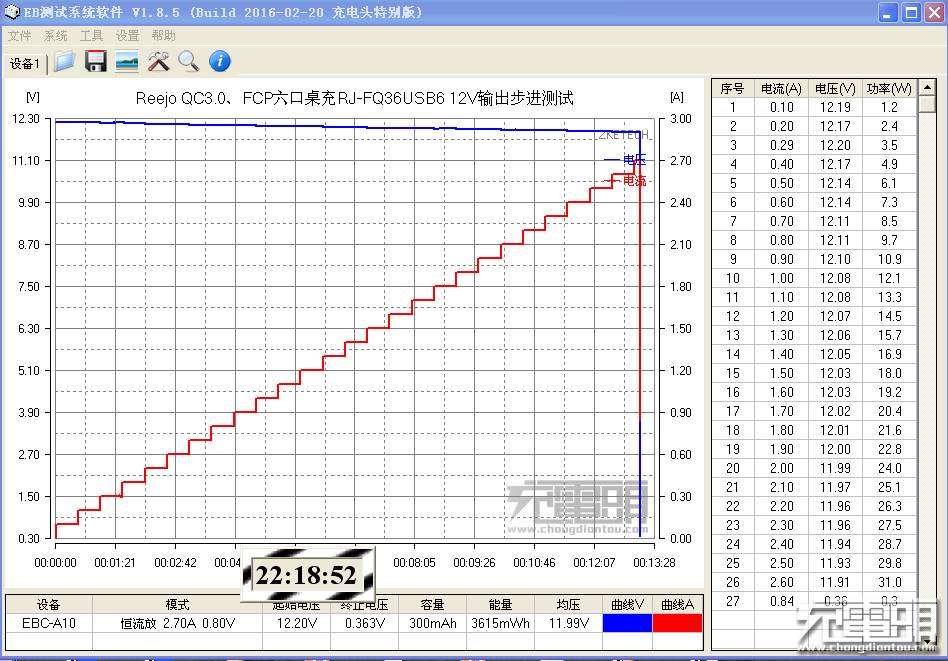Click the 00:08:05 time axis label
Viewport: 948px width, 661px height.
click(414, 562)
